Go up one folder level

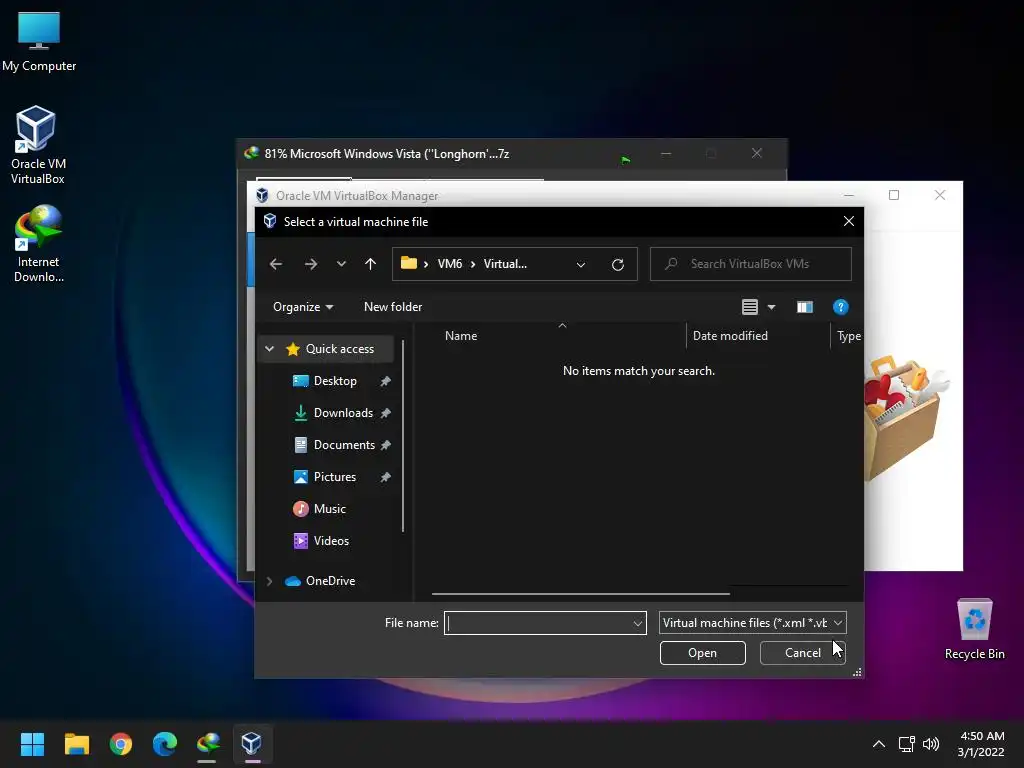(370, 264)
